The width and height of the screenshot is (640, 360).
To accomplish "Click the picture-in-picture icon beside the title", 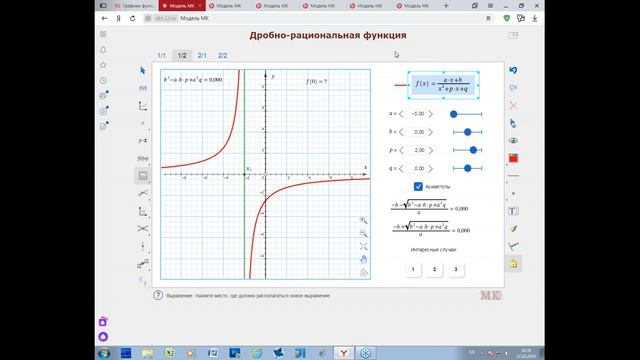I will [x=513, y=35].
